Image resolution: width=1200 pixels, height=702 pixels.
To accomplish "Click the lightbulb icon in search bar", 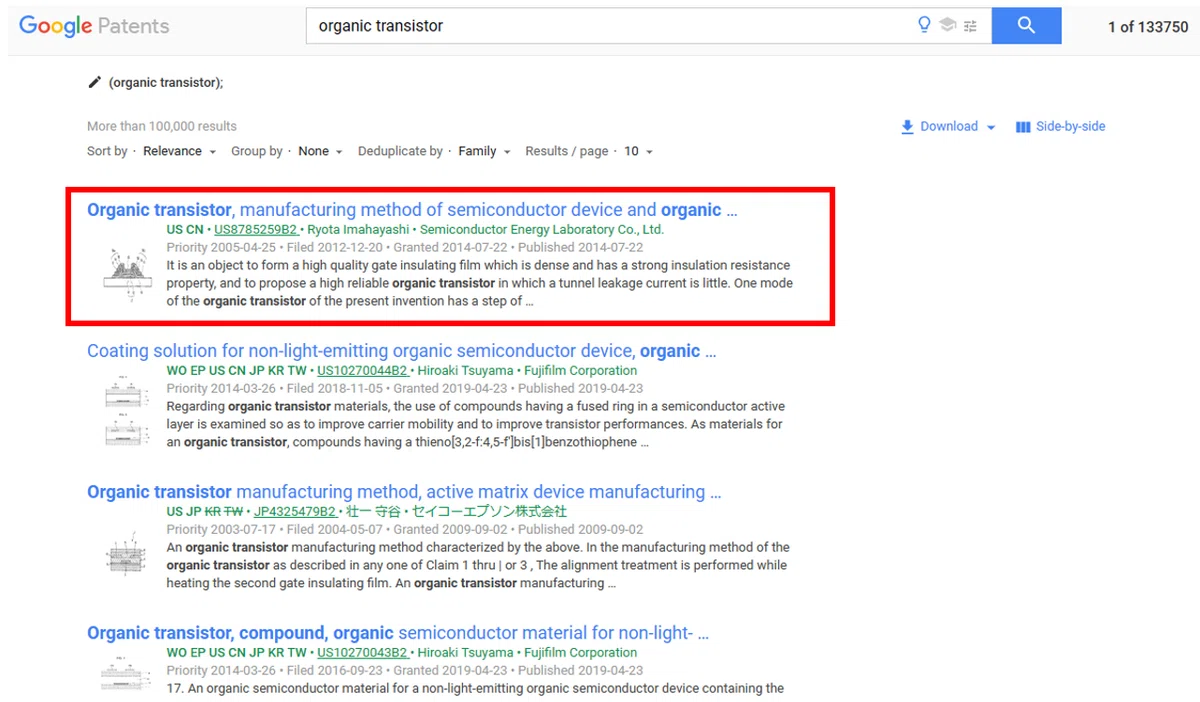I will [925, 25].
